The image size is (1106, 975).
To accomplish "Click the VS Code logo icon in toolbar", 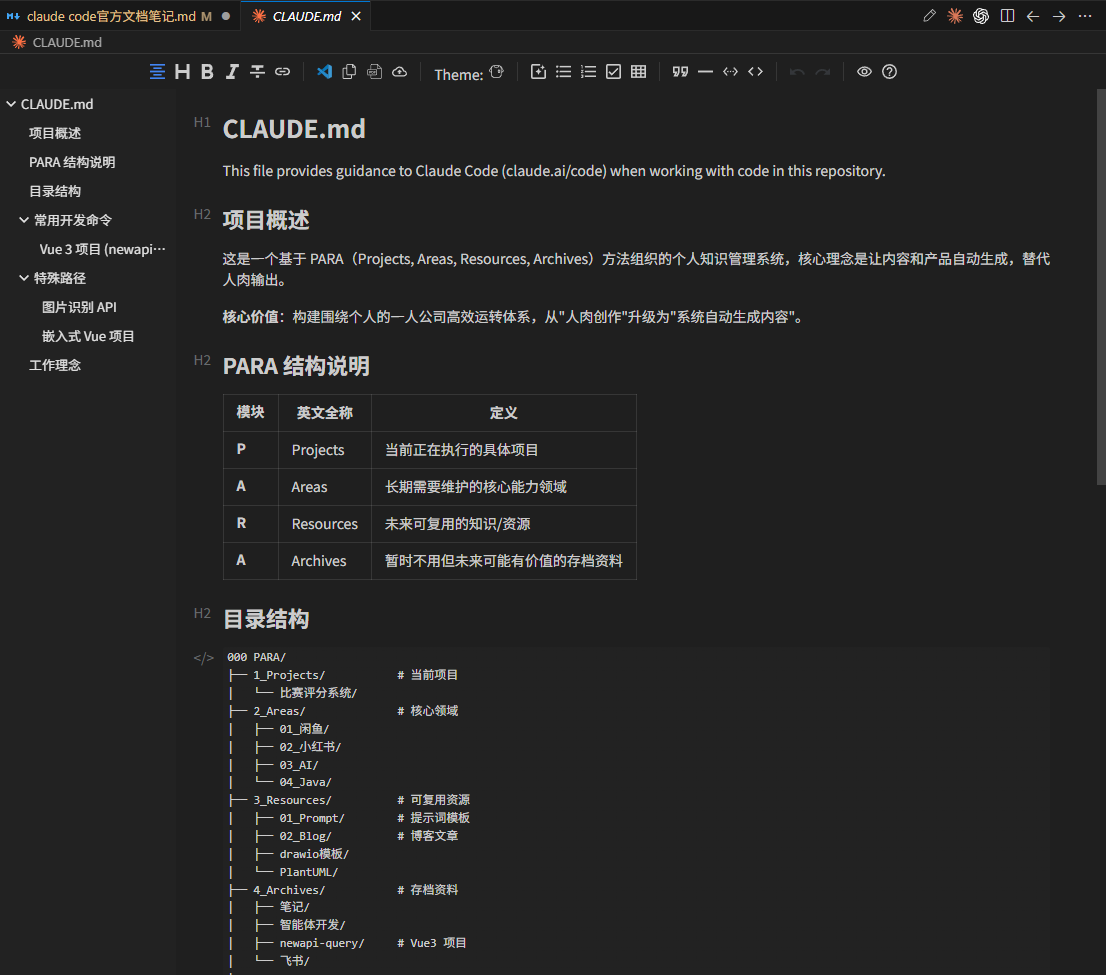I will (x=324, y=72).
